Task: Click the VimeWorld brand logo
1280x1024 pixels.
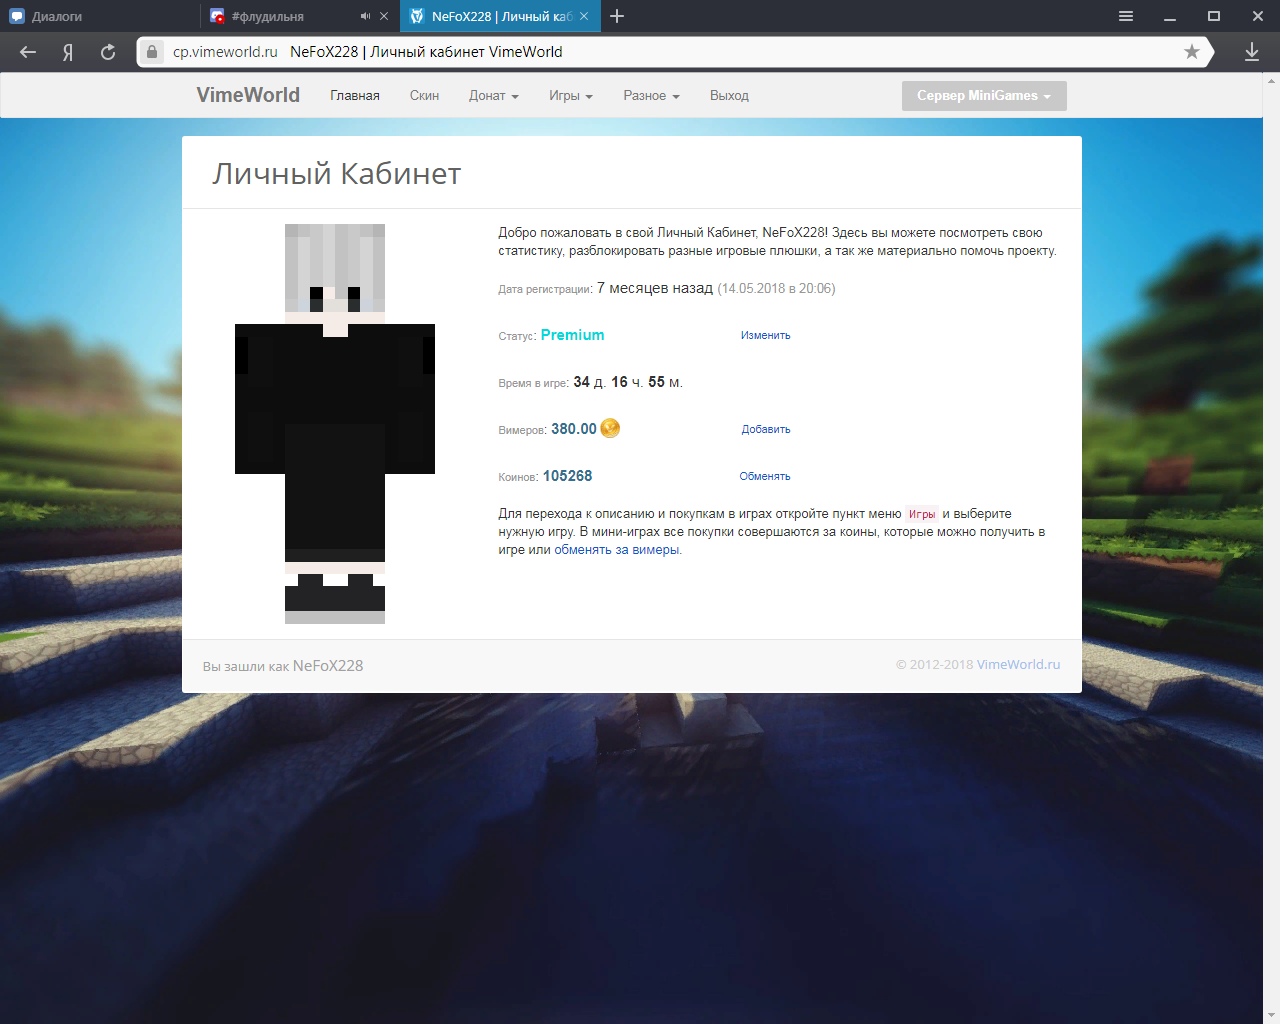Action: point(248,95)
